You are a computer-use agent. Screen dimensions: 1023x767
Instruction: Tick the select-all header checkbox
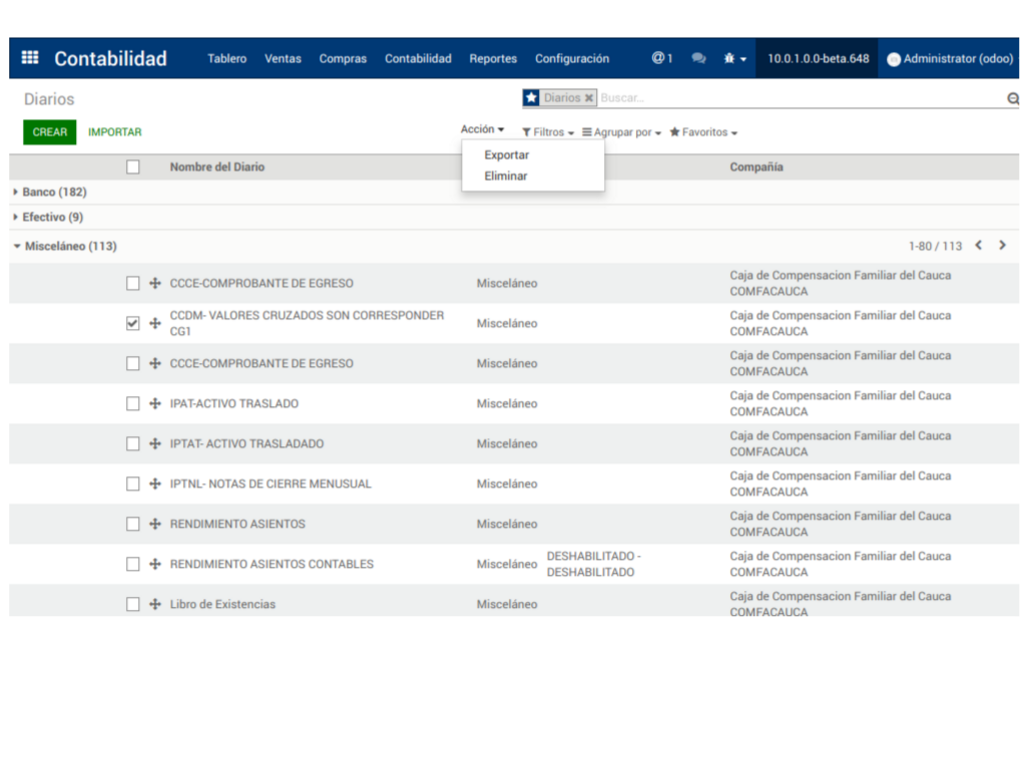133,167
